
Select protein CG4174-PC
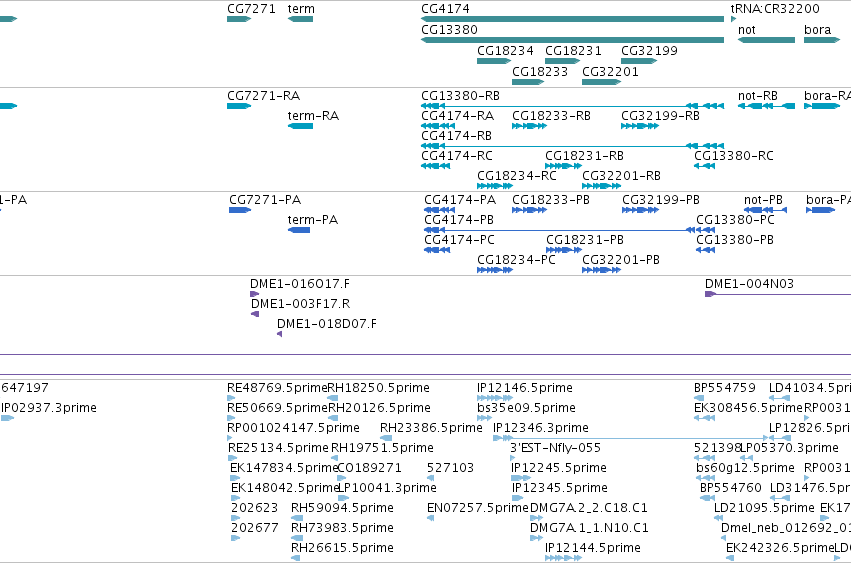(460, 241)
